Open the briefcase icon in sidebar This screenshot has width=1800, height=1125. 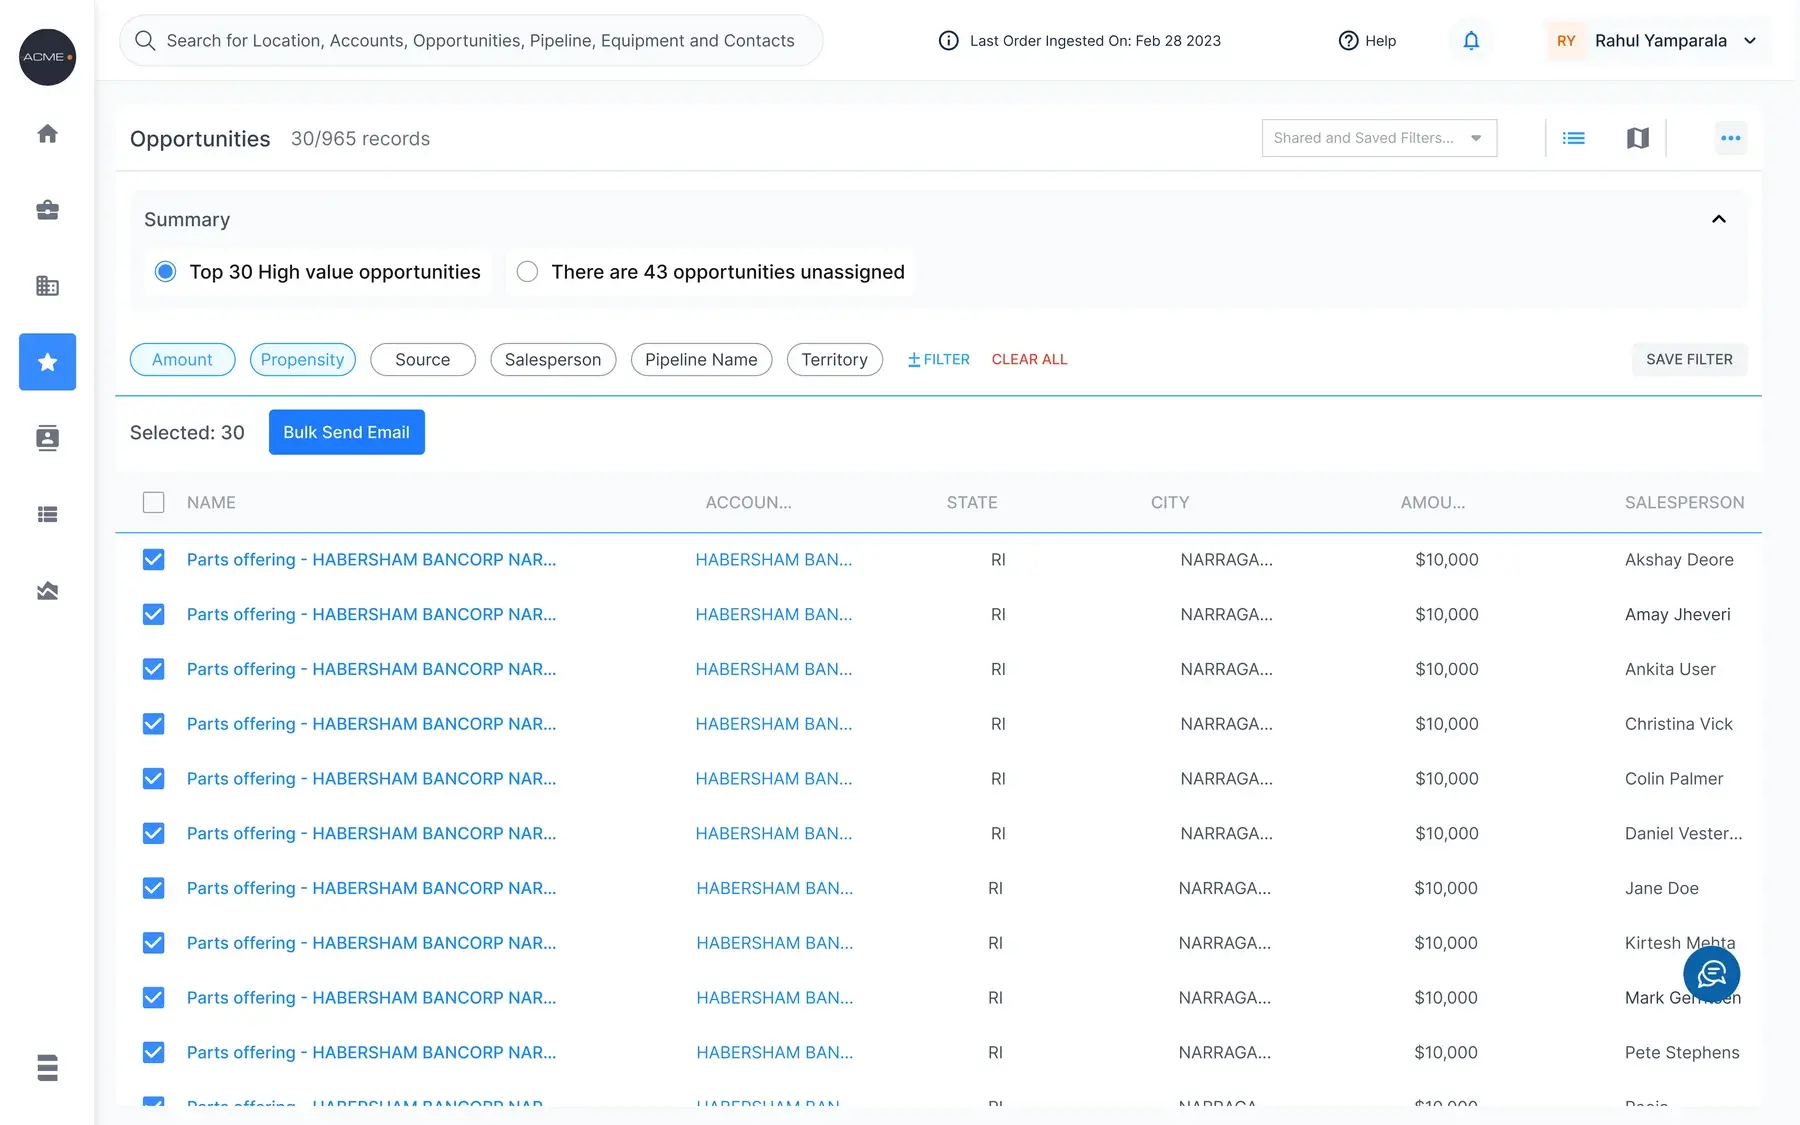pos(47,210)
